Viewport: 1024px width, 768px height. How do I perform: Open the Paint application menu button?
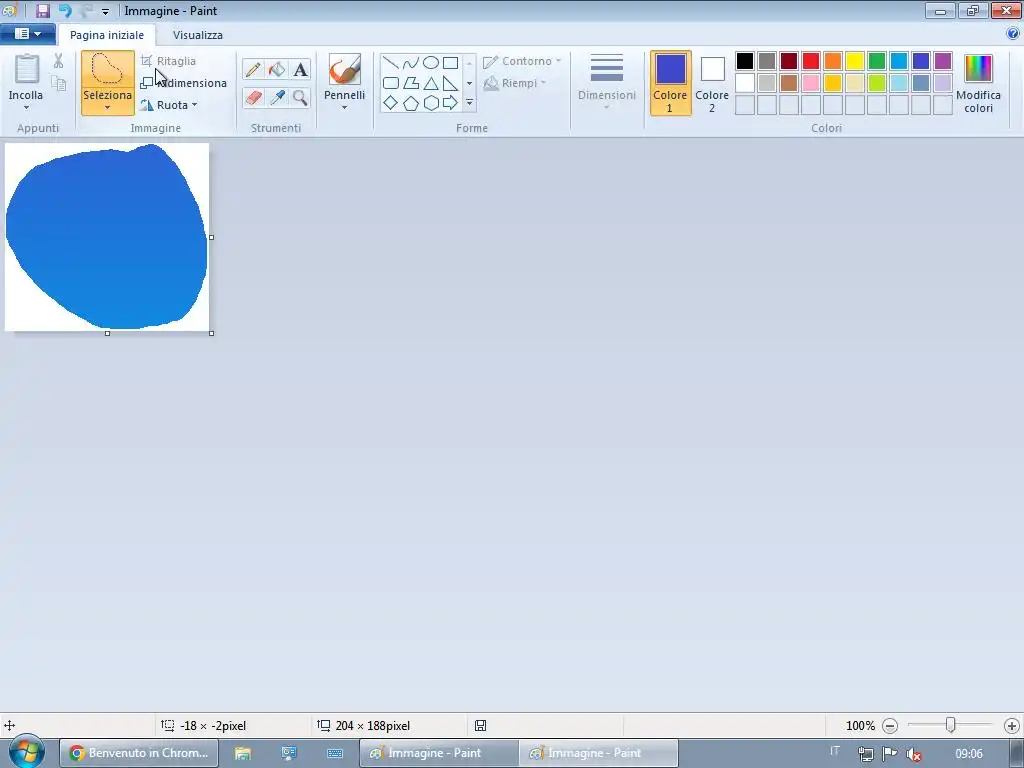click(x=27, y=34)
